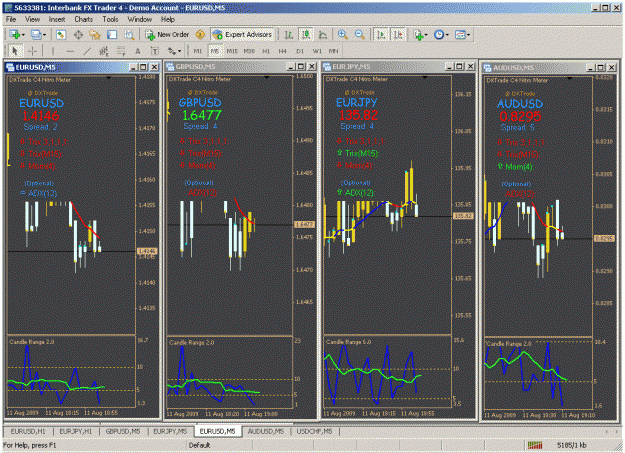
Task: Open the View menu
Action: point(32,19)
